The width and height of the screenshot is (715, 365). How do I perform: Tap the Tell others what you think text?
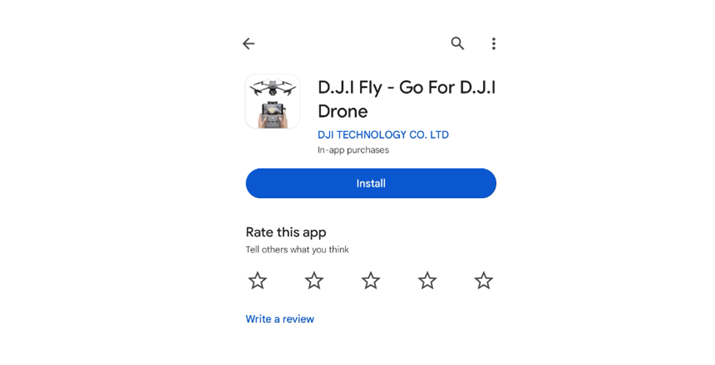(297, 250)
